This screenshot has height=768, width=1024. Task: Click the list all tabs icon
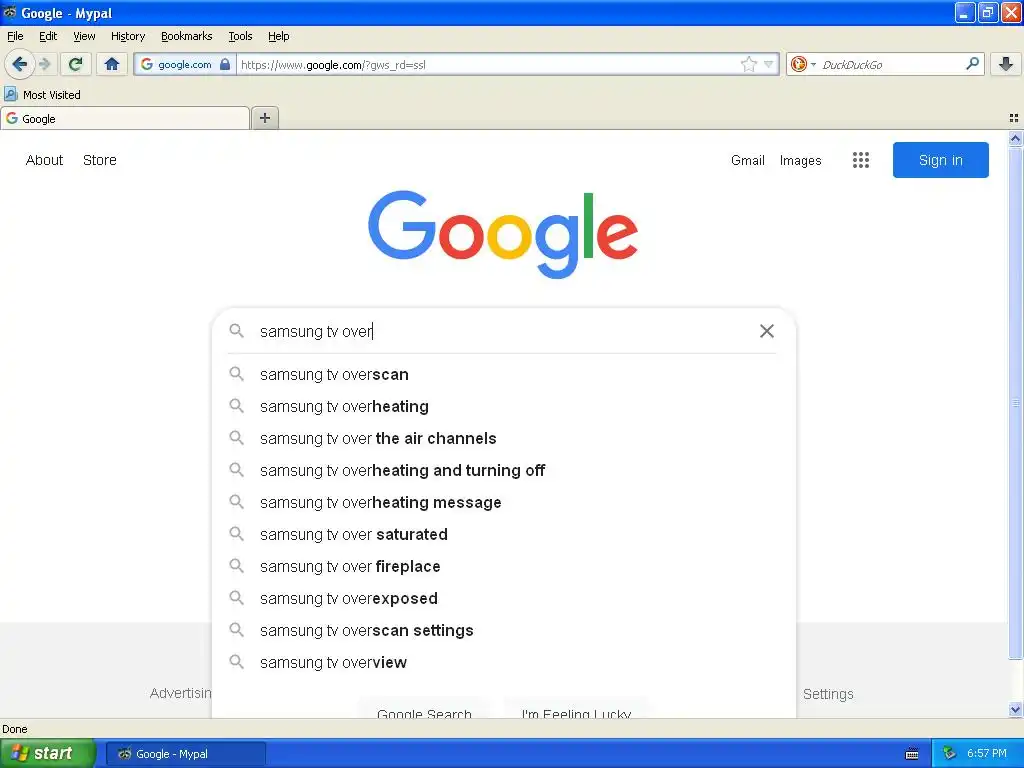point(1014,118)
